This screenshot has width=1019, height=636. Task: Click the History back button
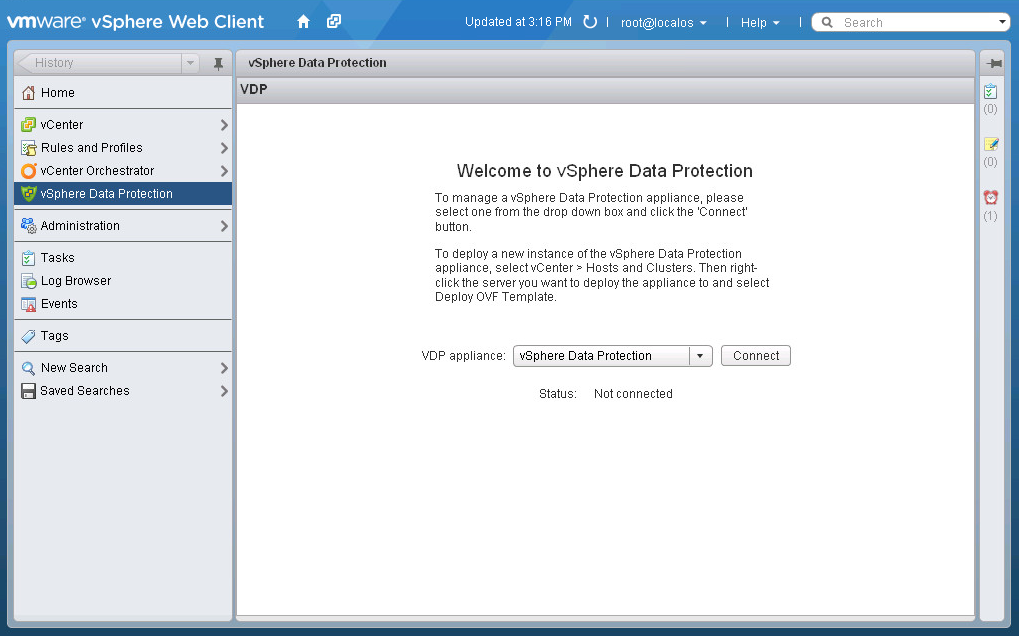[x=99, y=63]
